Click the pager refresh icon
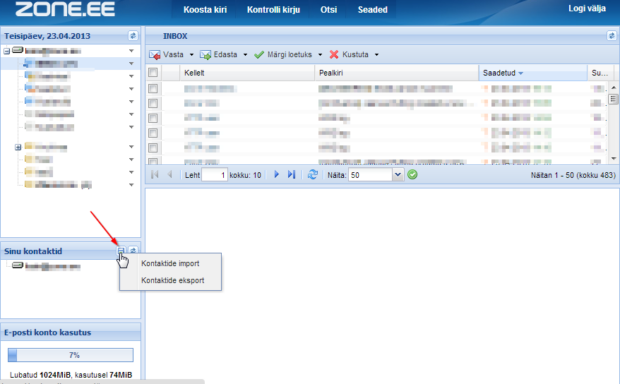The image size is (620, 384). coord(313,174)
